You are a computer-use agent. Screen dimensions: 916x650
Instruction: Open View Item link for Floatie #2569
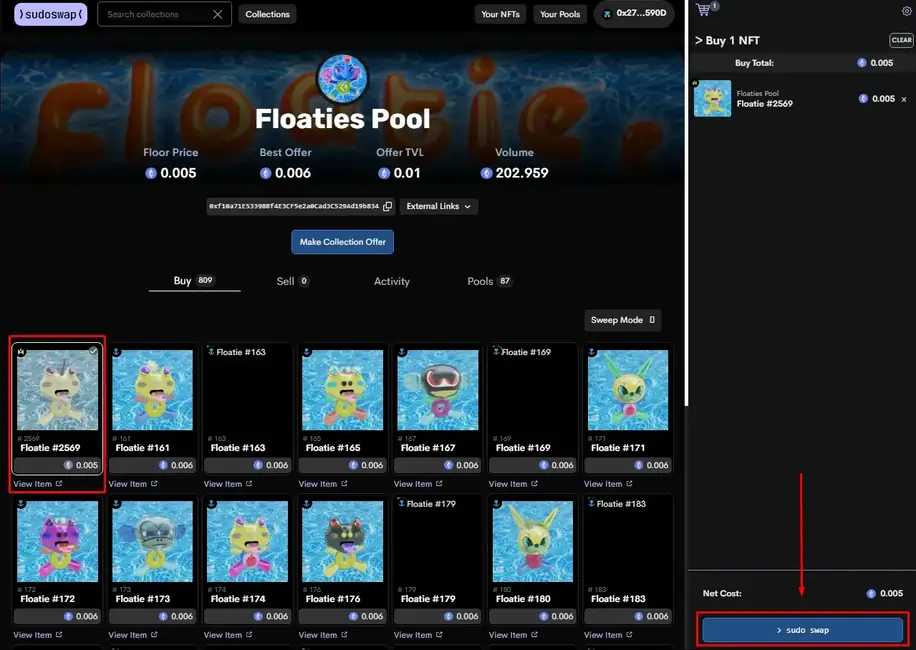pos(37,484)
